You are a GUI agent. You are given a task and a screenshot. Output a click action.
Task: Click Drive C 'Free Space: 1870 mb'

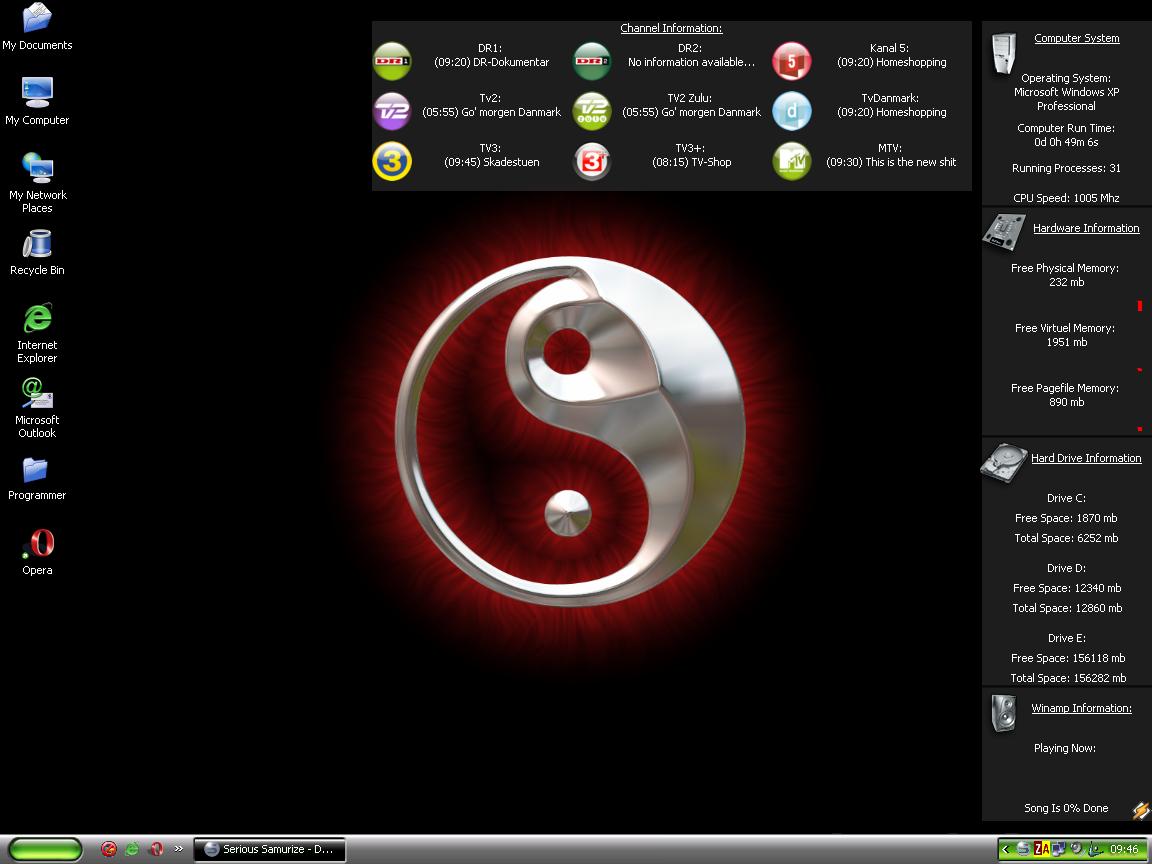tap(1066, 518)
